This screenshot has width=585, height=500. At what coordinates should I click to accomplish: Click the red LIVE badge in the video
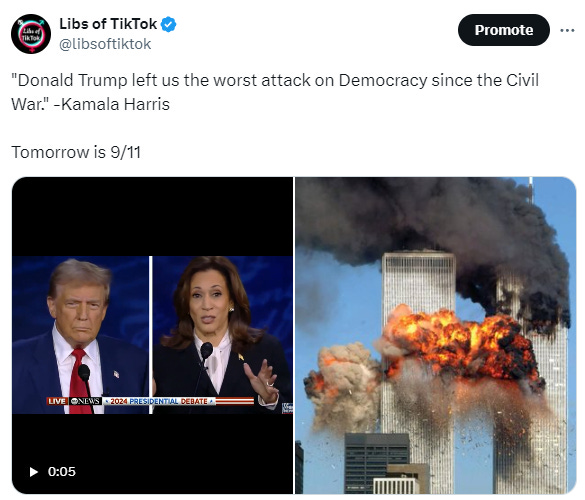[57, 401]
